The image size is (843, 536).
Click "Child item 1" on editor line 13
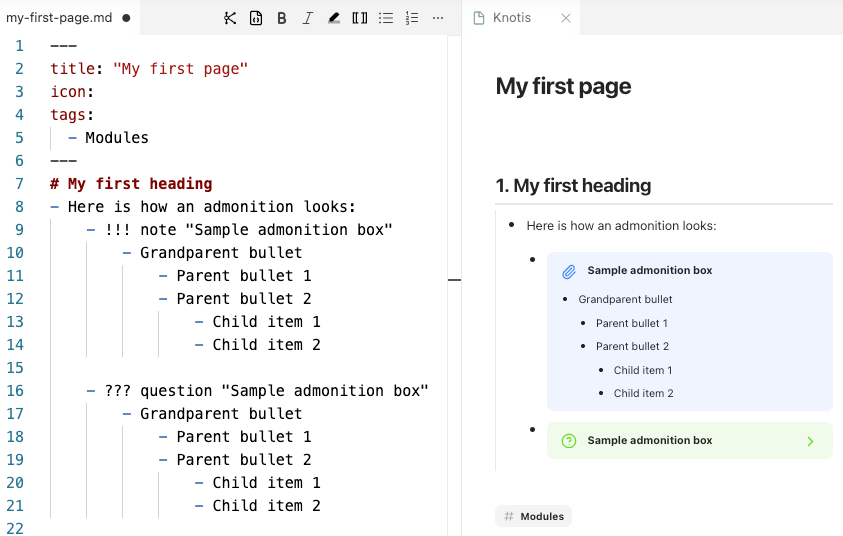click(x=267, y=322)
